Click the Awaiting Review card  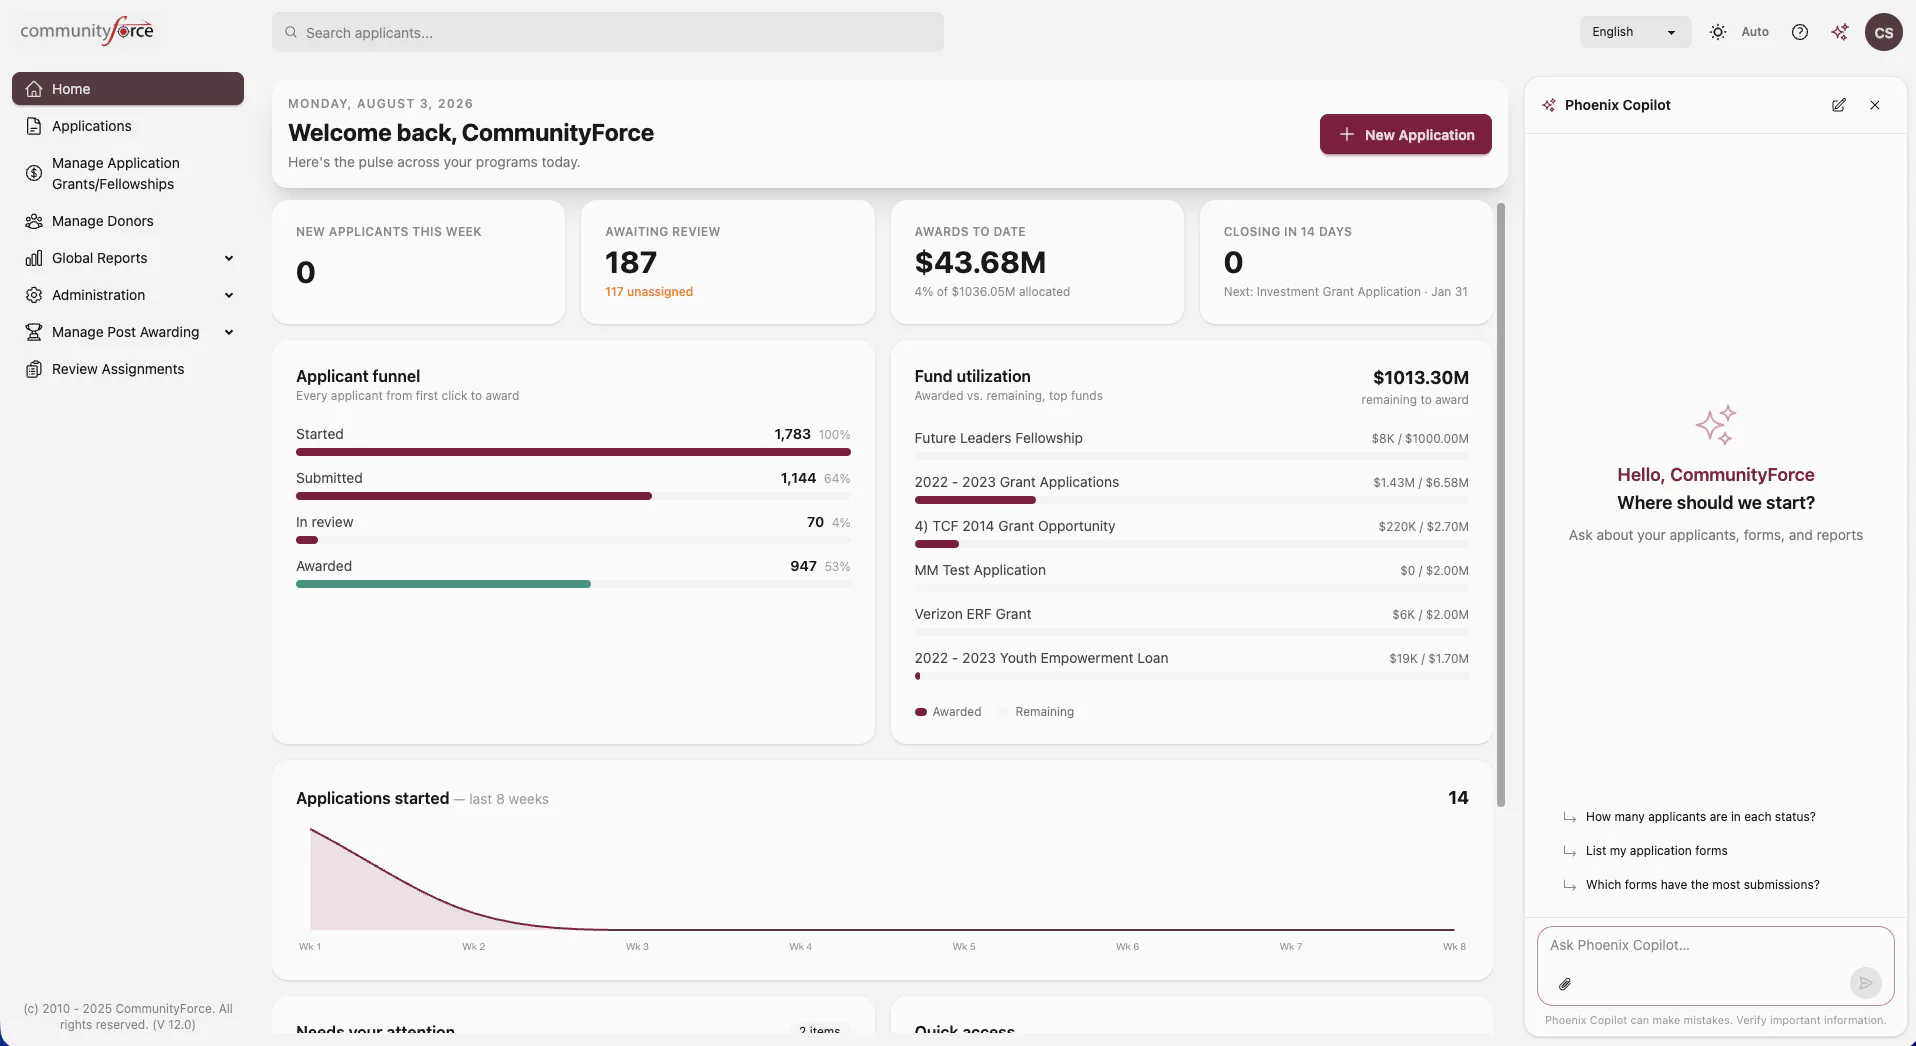[728, 262]
